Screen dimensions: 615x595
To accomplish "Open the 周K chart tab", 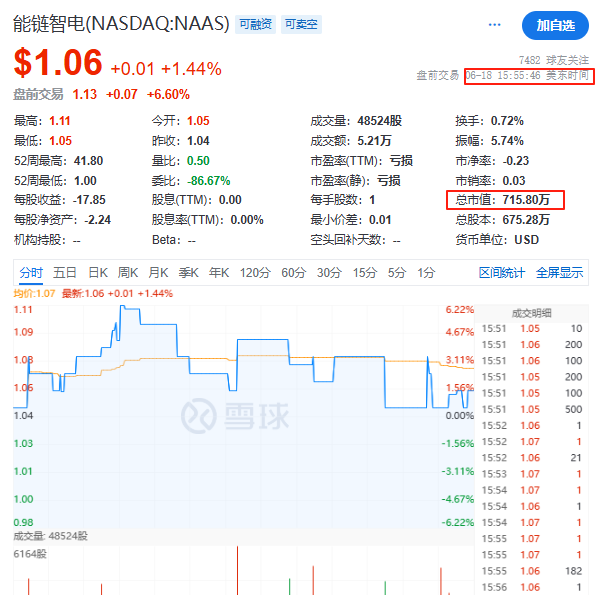I will pyautogui.click(x=128, y=272).
